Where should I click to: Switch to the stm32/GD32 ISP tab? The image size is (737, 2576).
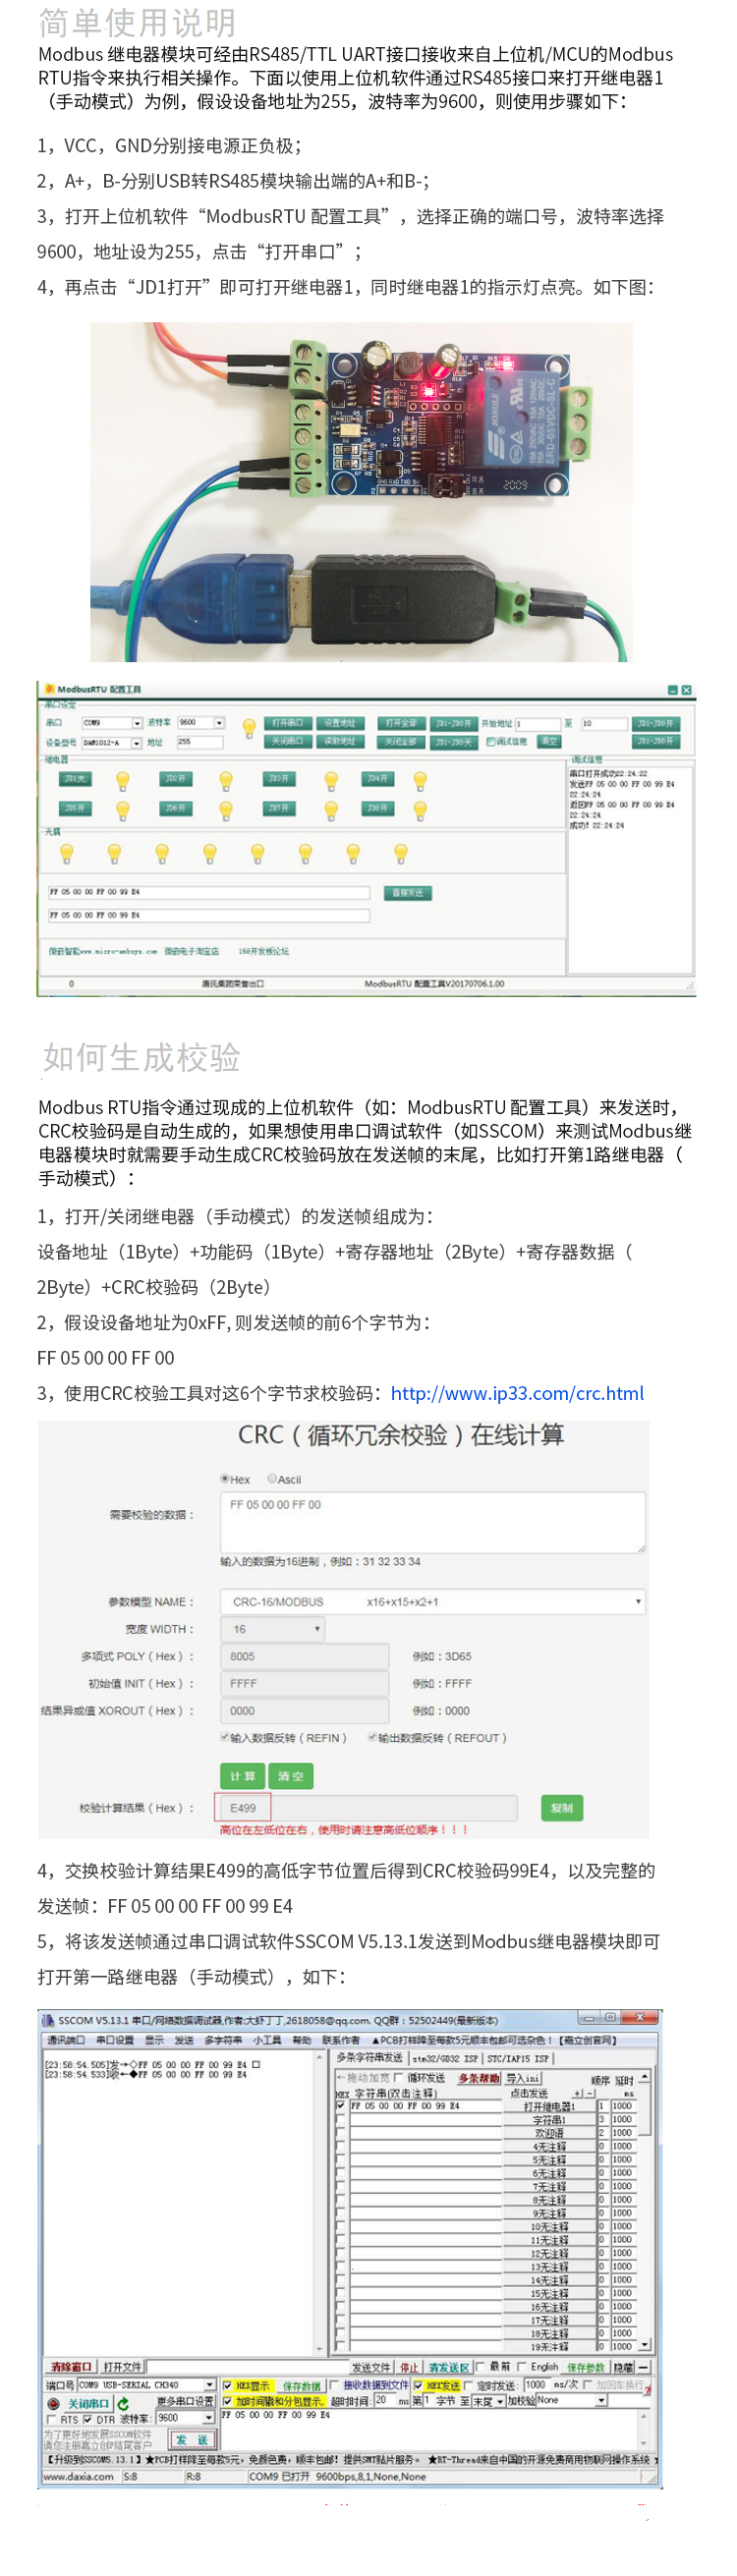click(445, 2059)
